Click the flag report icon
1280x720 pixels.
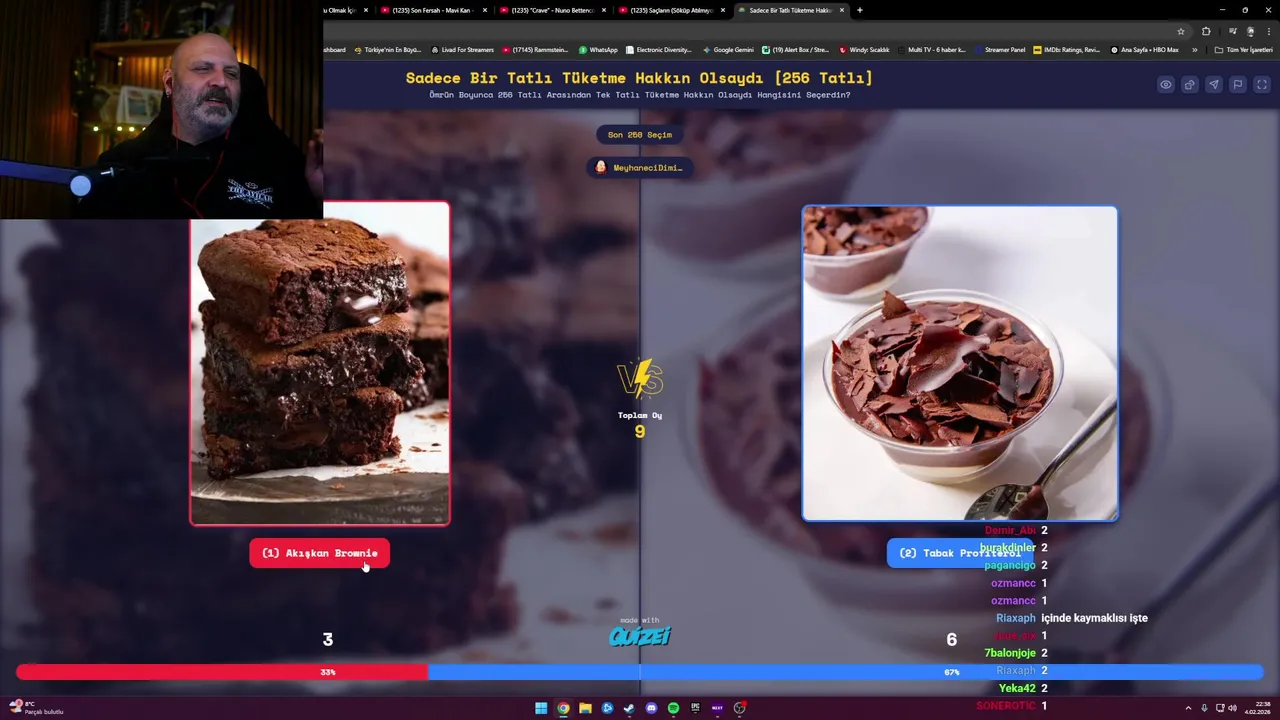click(x=1238, y=85)
